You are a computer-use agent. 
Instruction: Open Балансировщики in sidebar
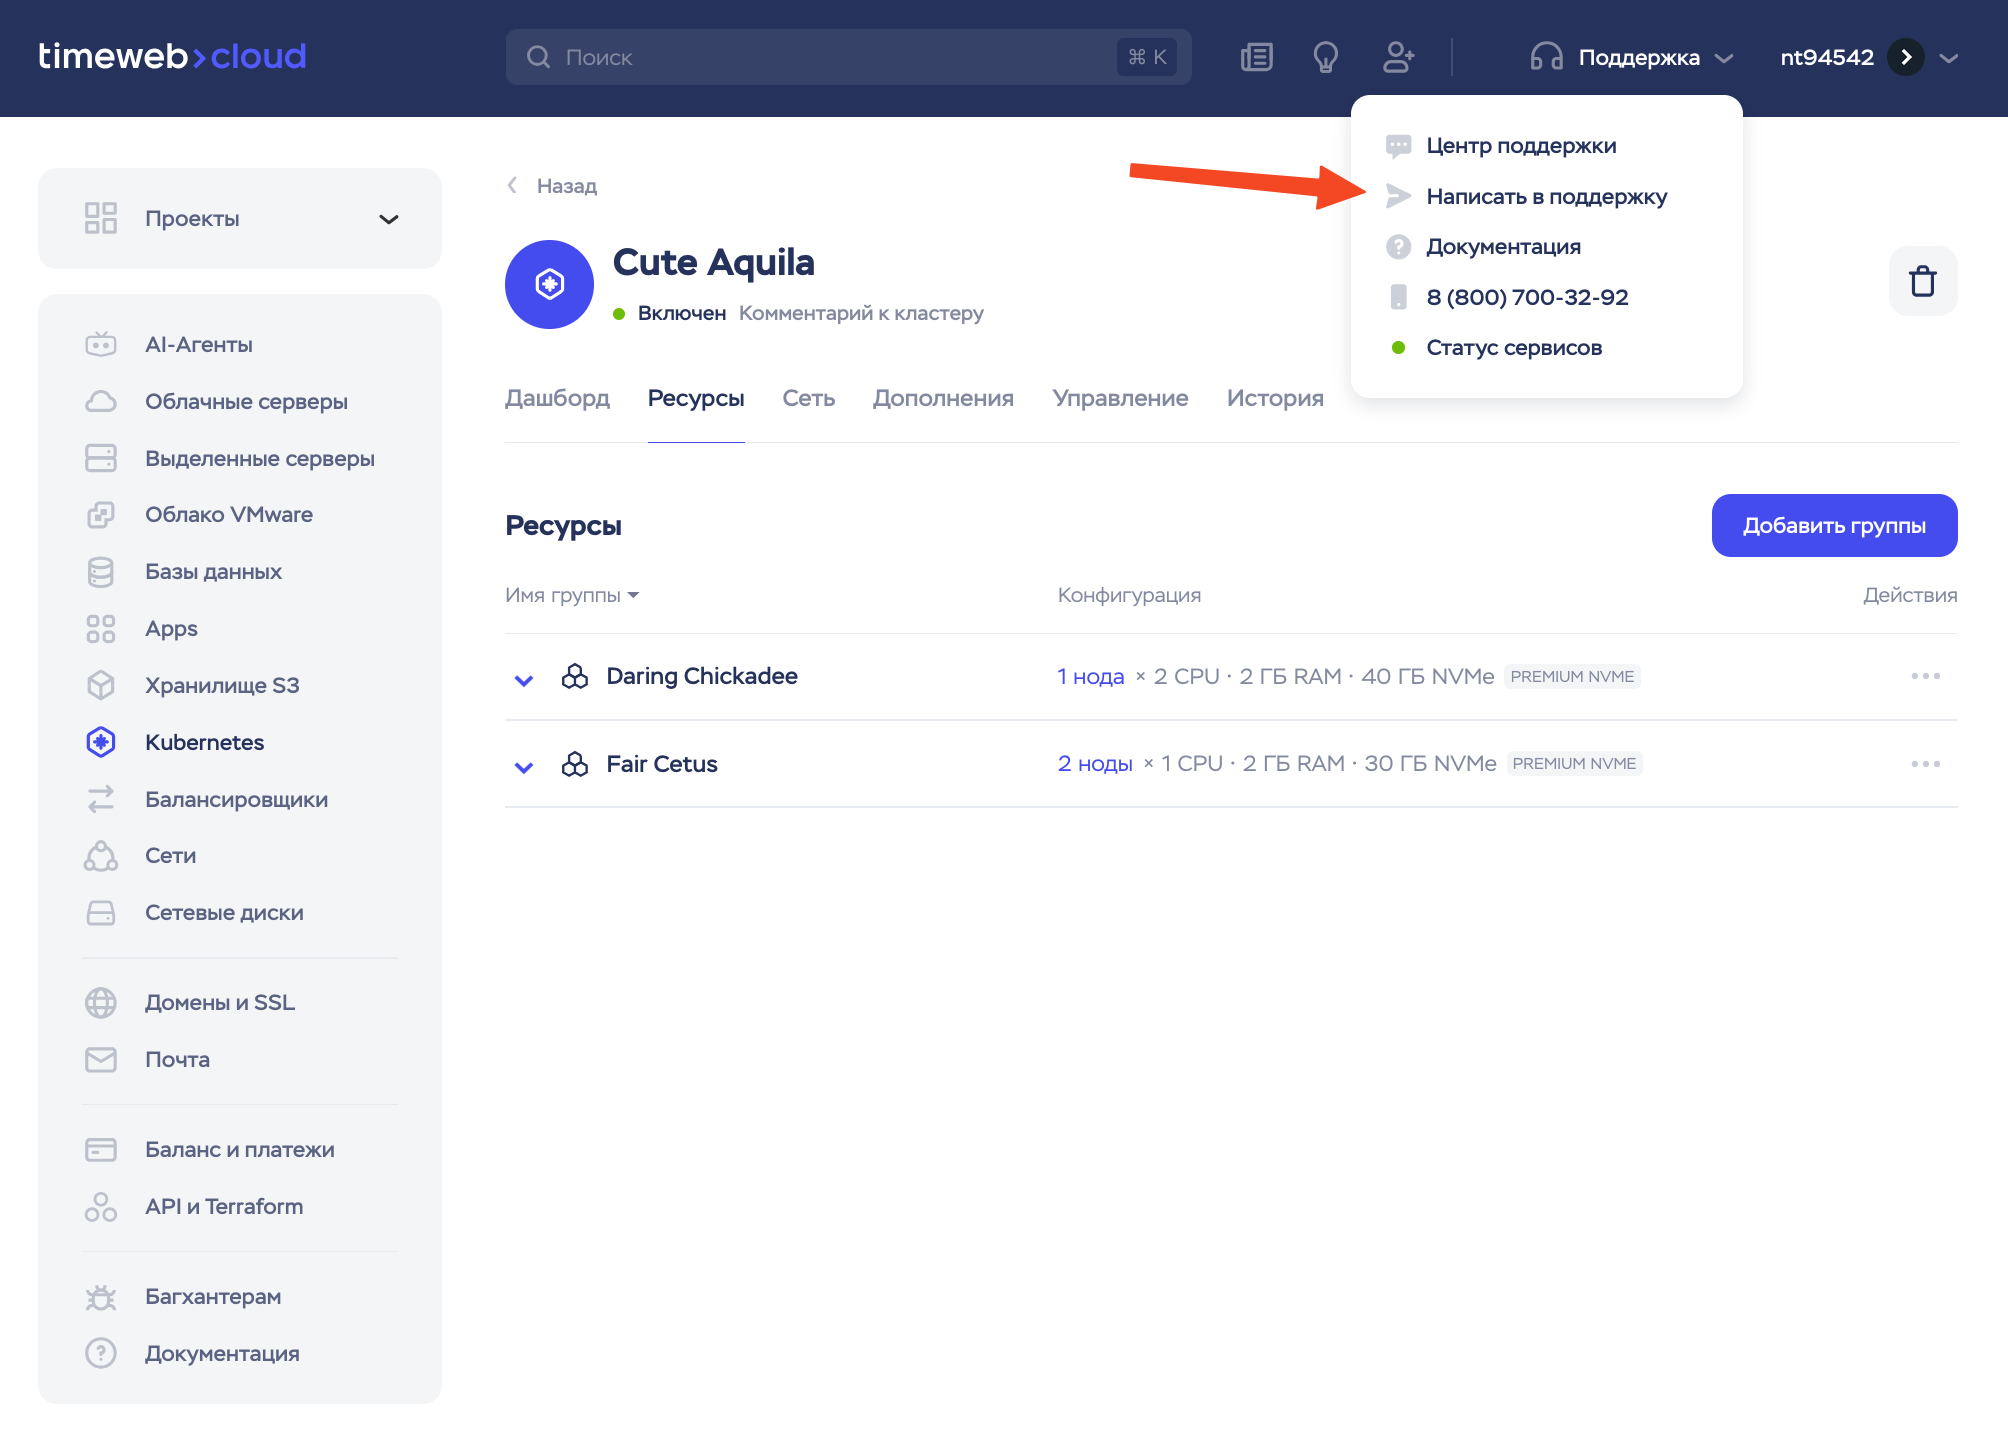tap(236, 799)
